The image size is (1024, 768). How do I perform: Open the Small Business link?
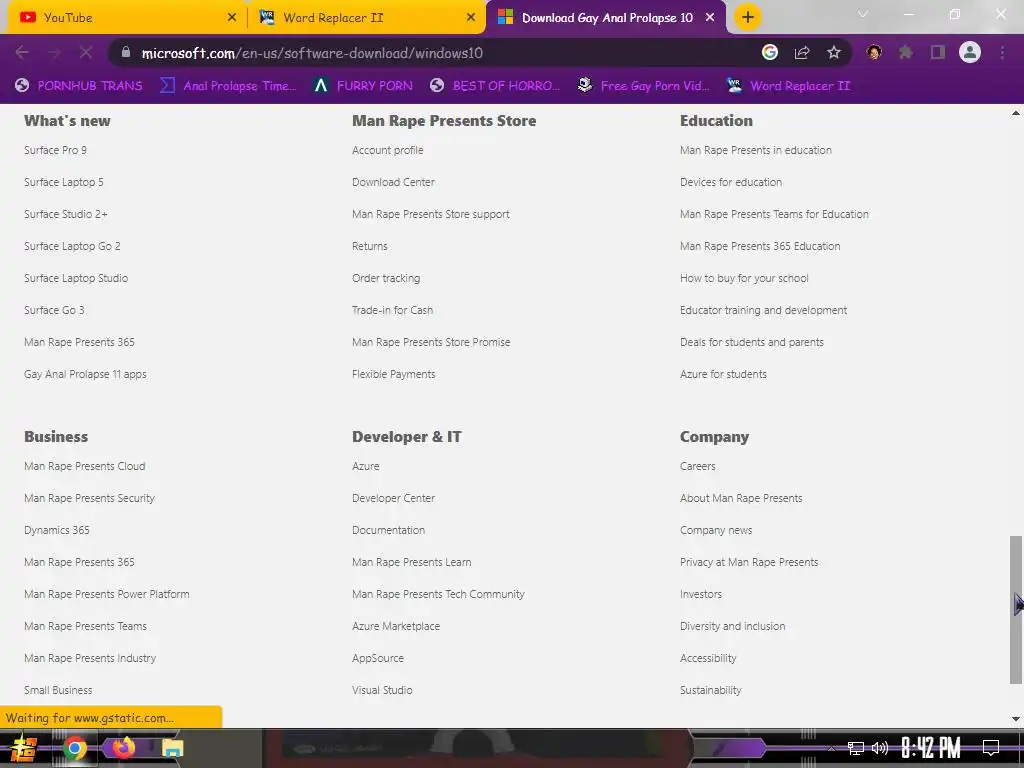coord(58,690)
